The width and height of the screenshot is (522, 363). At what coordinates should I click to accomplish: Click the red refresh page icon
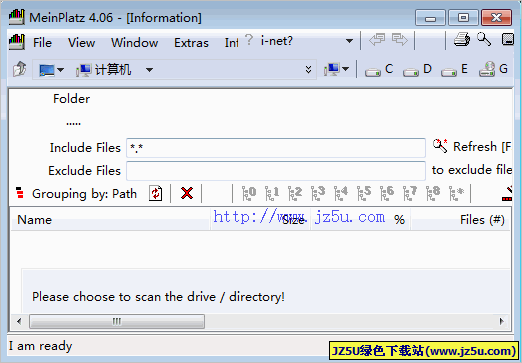point(156,193)
